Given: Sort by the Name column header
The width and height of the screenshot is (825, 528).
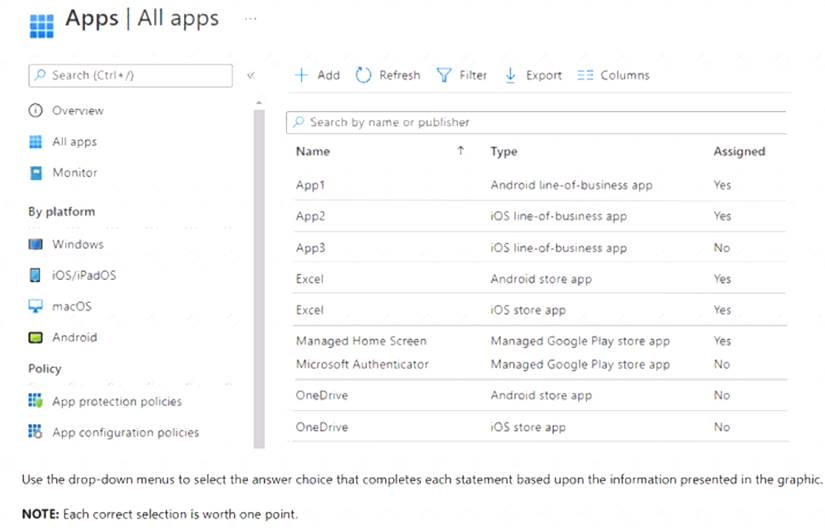Looking at the screenshot, I should (313, 151).
